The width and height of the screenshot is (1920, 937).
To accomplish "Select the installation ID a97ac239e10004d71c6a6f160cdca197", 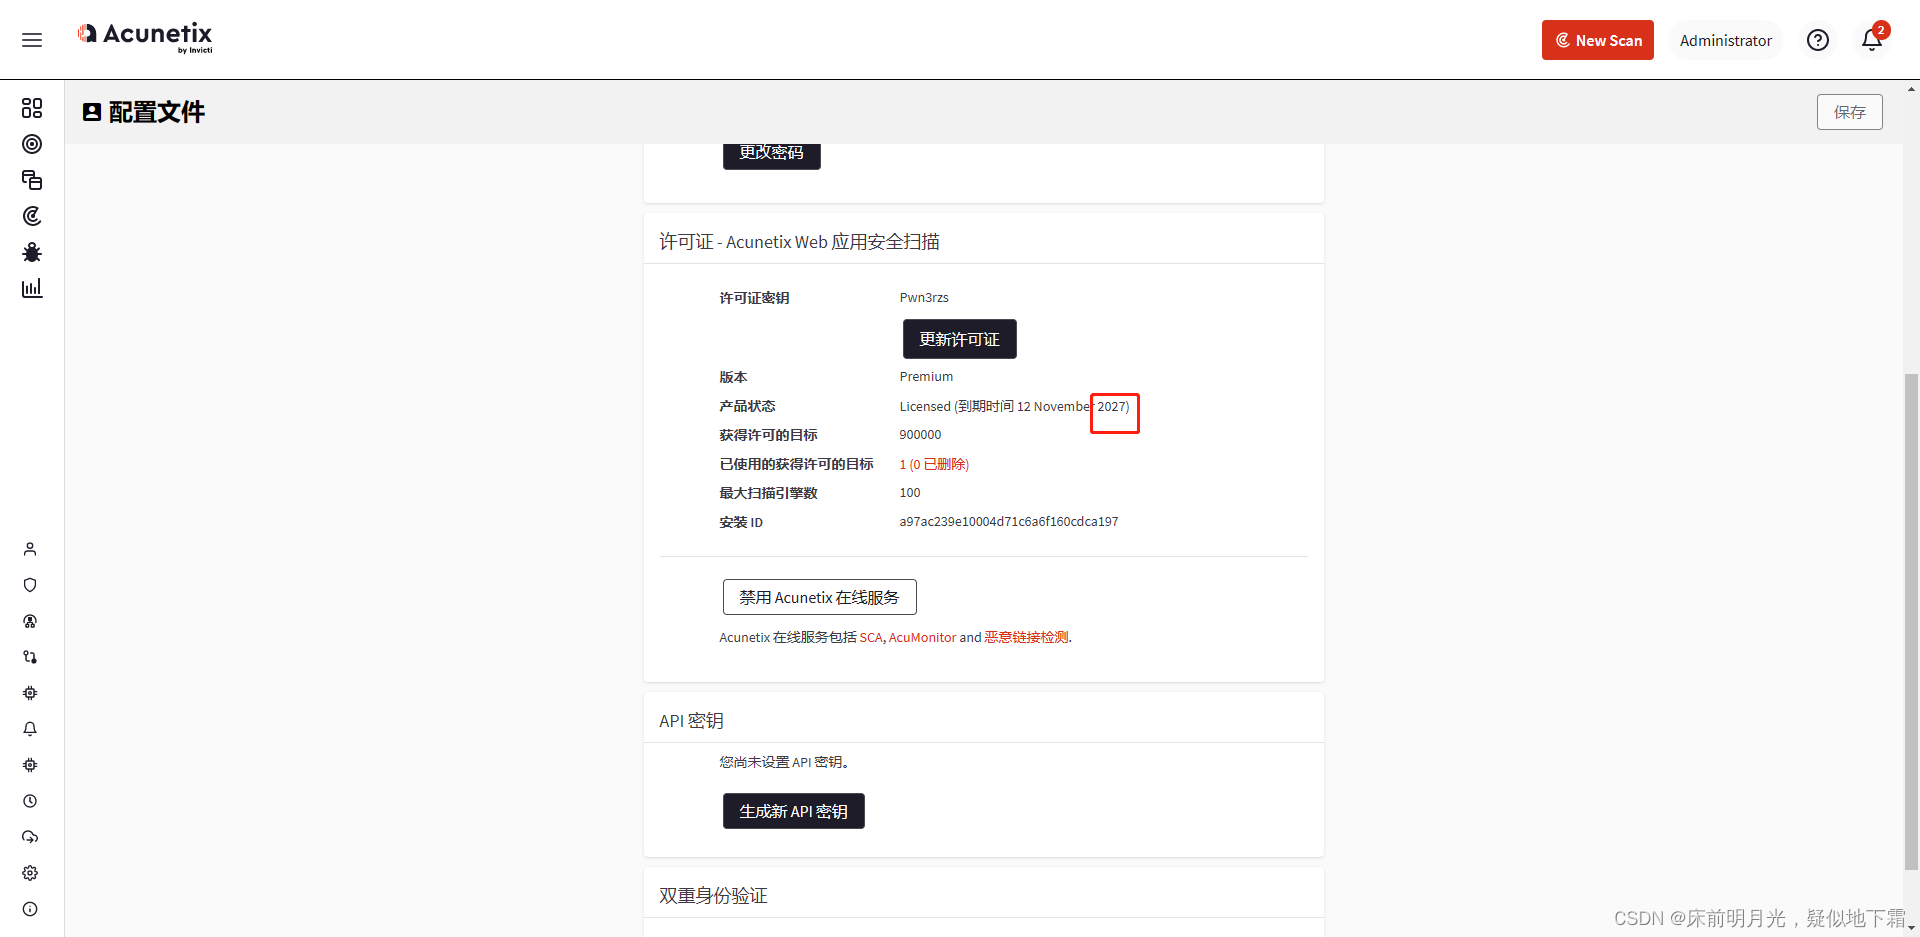I will pyautogui.click(x=1009, y=522).
